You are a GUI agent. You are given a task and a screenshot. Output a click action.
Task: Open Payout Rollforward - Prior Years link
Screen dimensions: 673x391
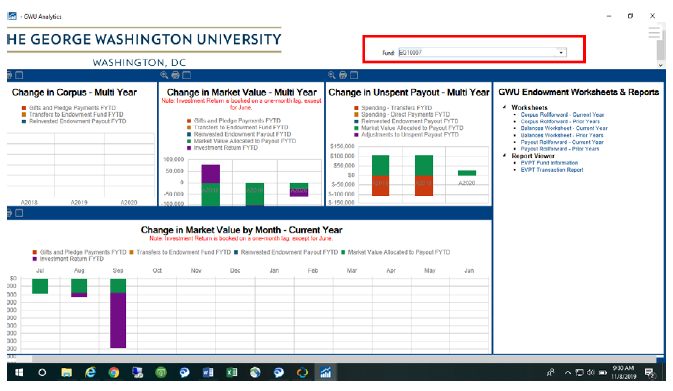pos(560,149)
